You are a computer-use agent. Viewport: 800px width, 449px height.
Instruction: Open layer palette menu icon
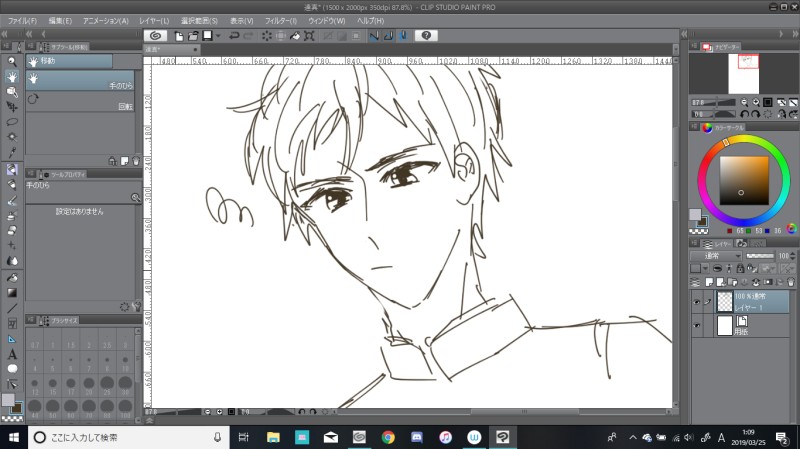click(694, 243)
